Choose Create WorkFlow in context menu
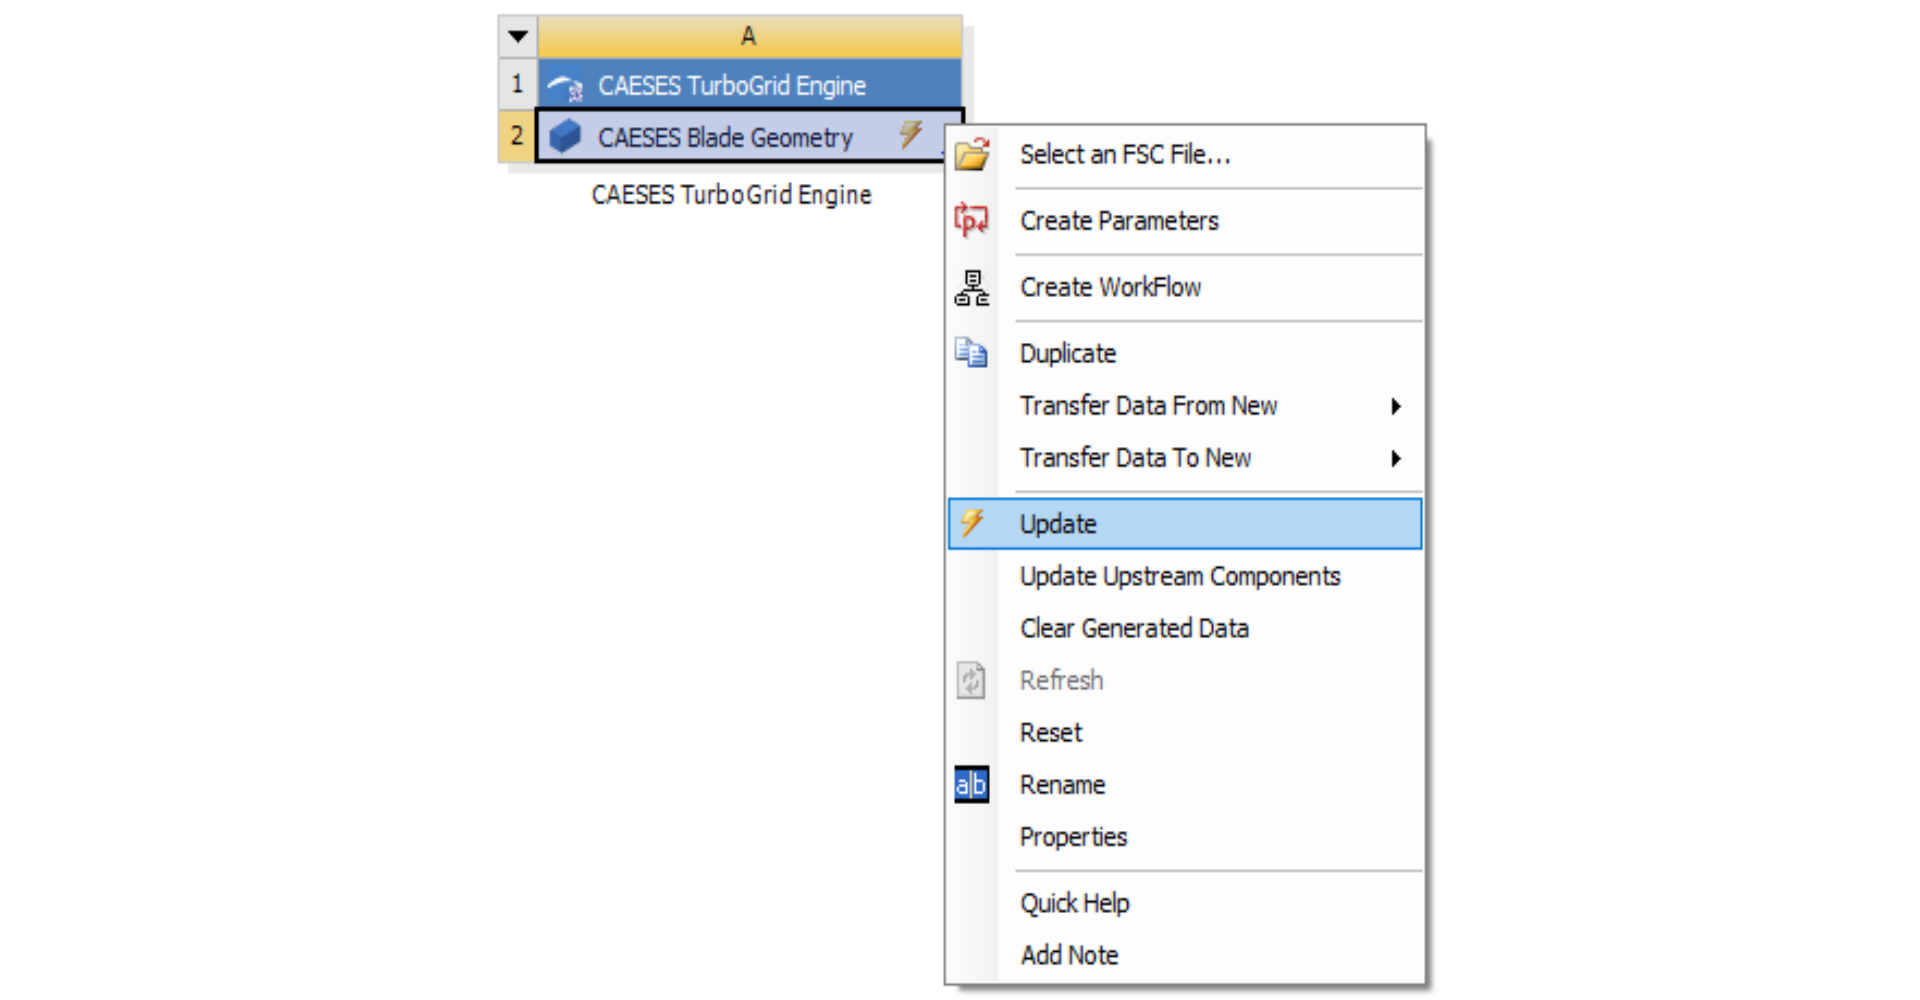 (x=1185, y=287)
